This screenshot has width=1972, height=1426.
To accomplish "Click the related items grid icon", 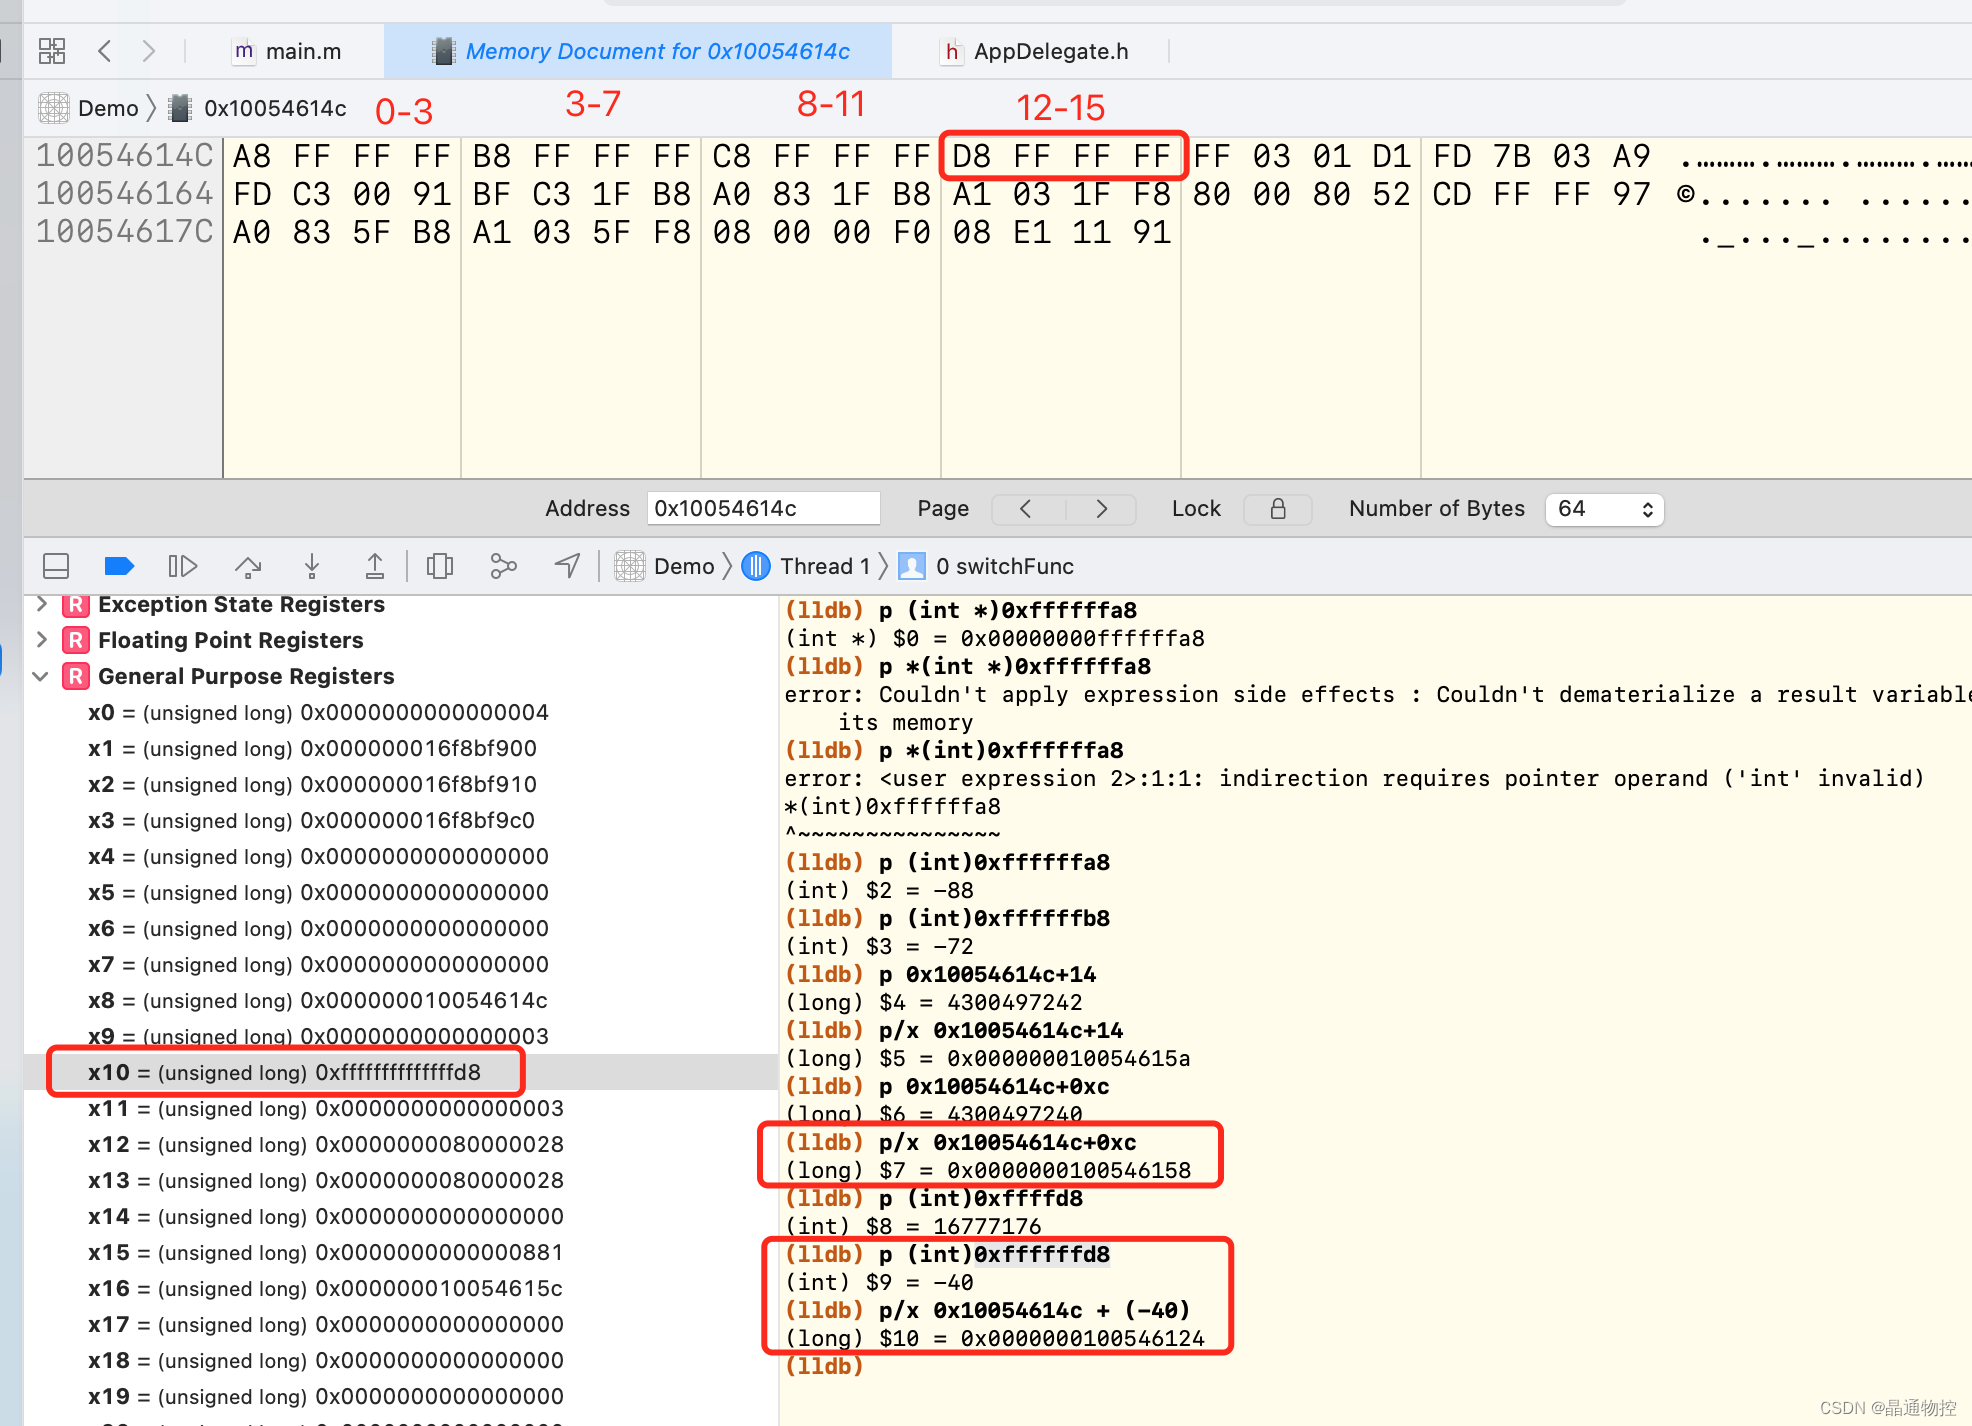I will pyautogui.click(x=52, y=51).
